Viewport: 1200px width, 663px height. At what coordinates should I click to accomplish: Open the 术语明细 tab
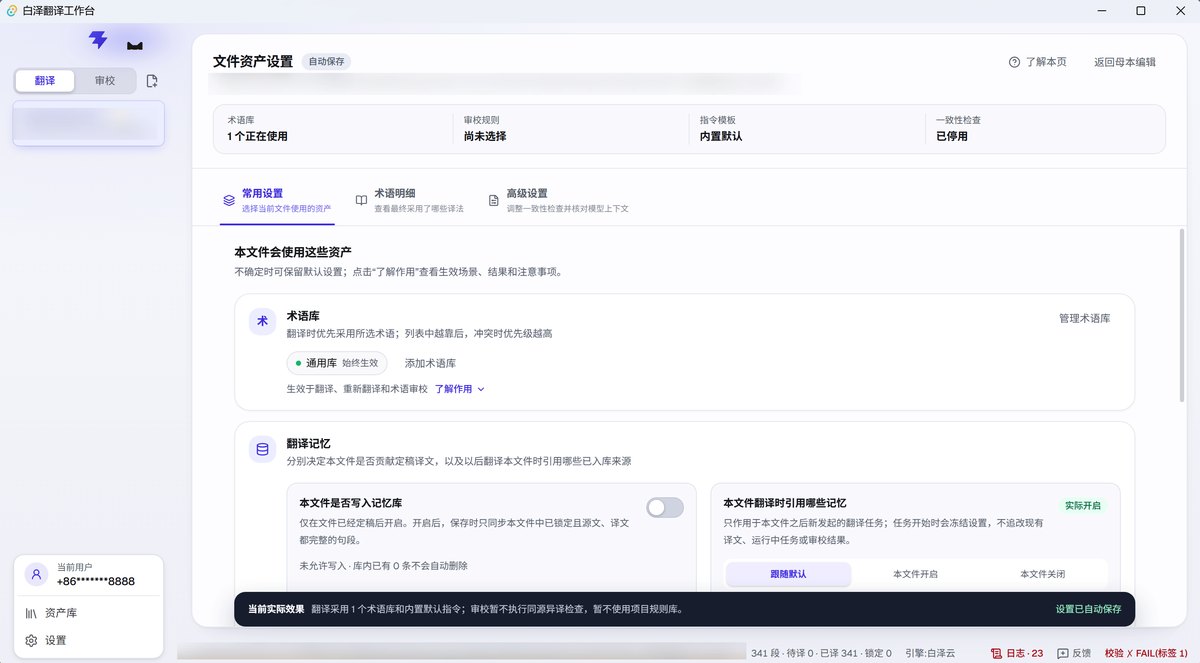(x=410, y=200)
